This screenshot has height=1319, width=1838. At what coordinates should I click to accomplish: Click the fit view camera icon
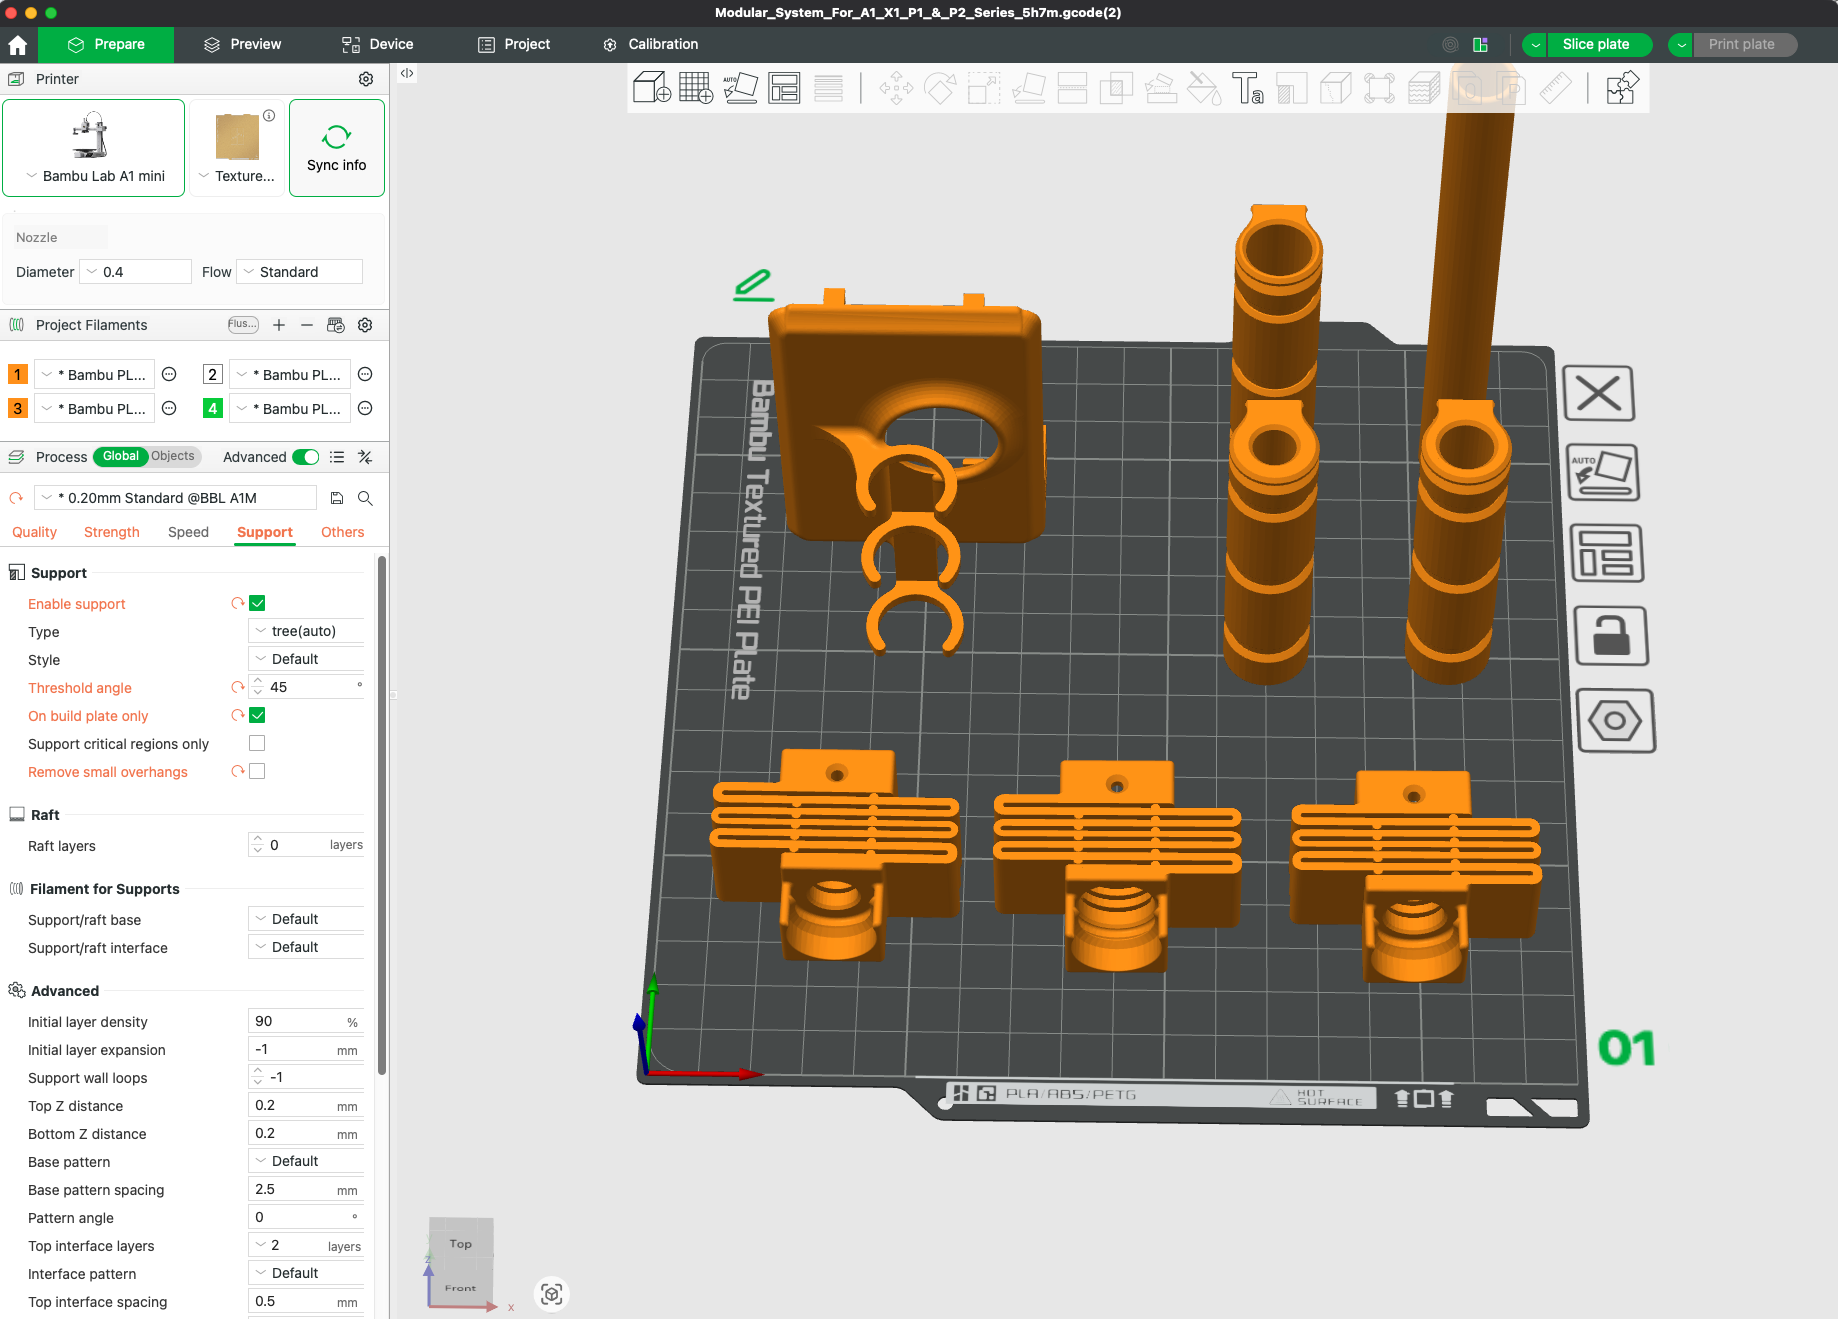coord(551,1294)
